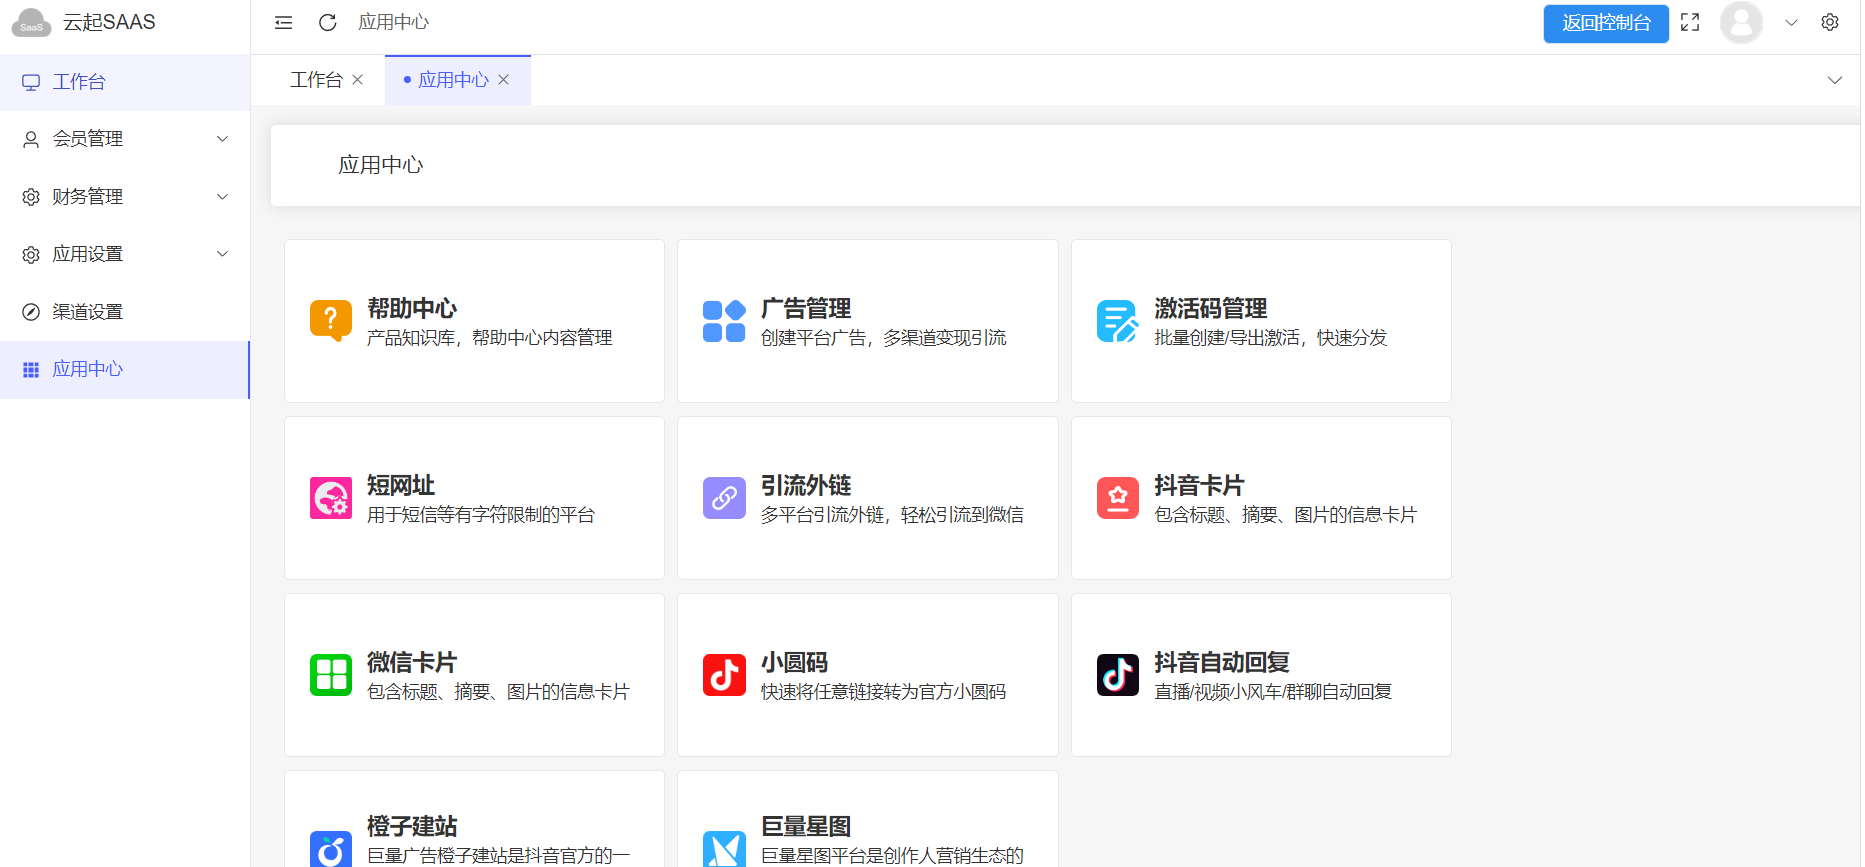This screenshot has width=1865, height=867.
Task: Click the 帮助中心 question mark icon
Action: click(331, 321)
